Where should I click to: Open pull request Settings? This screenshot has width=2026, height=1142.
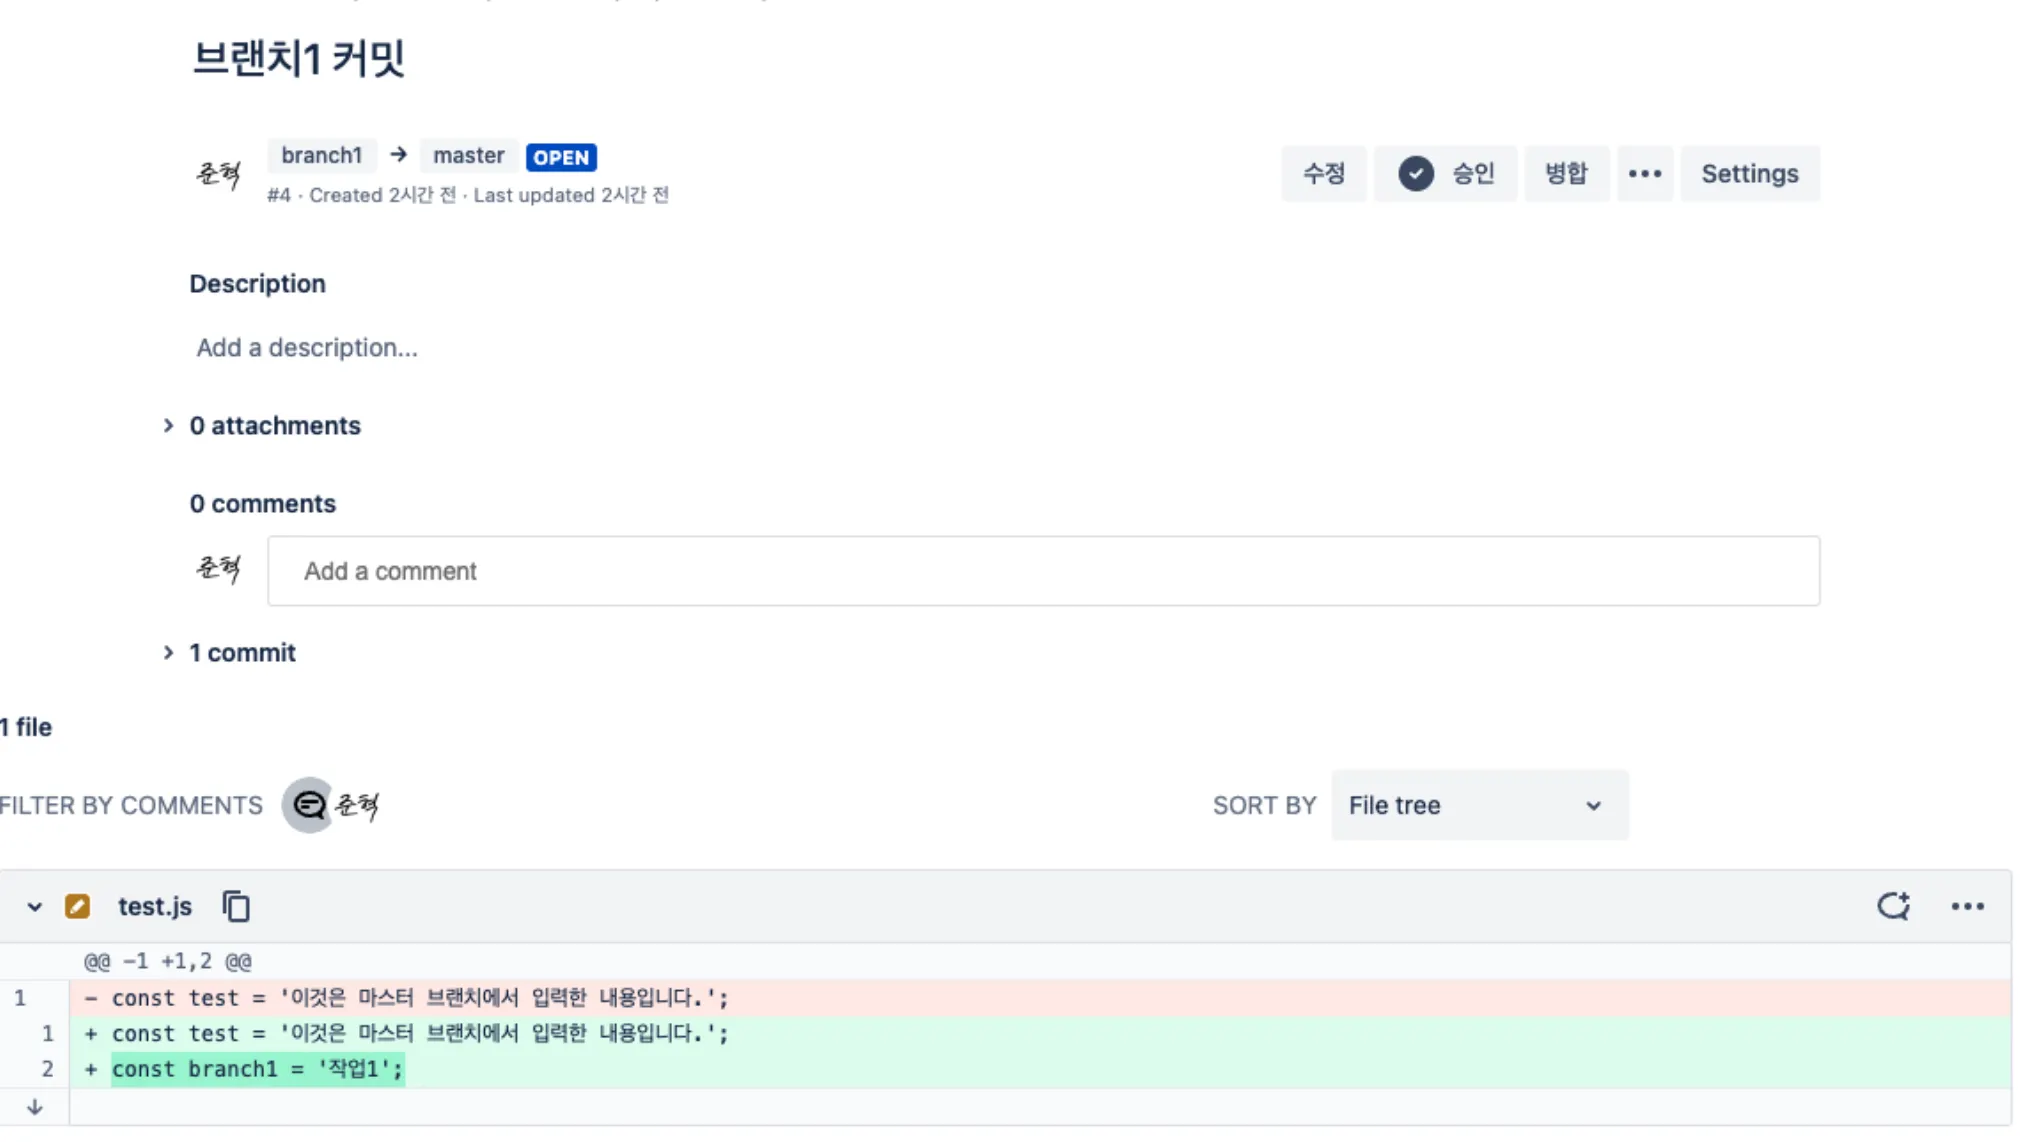(1749, 174)
